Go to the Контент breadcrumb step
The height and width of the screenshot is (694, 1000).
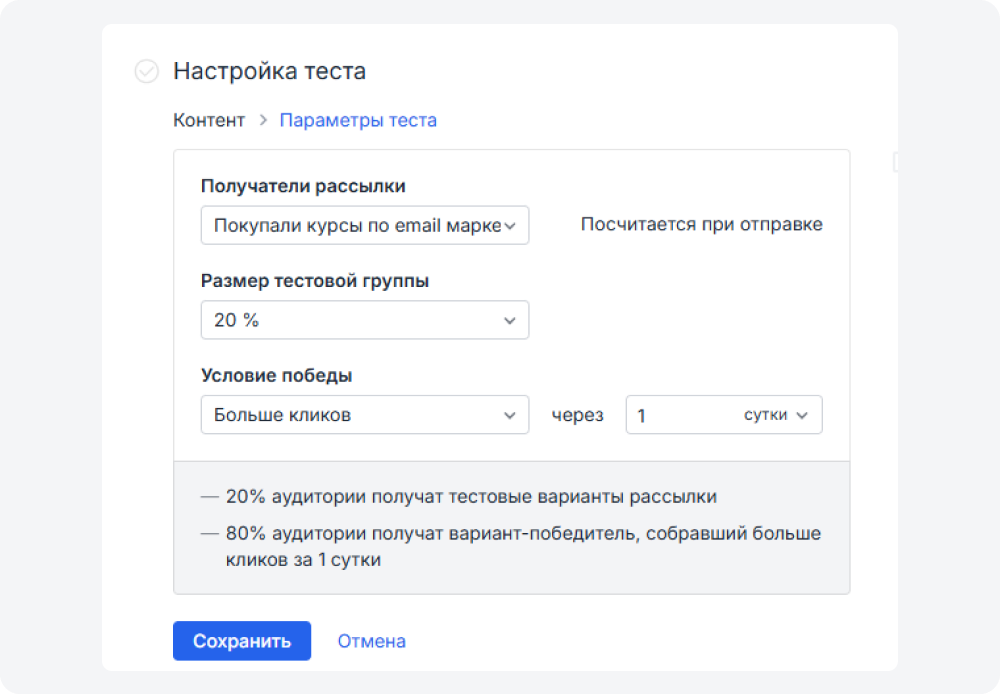pos(209,121)
